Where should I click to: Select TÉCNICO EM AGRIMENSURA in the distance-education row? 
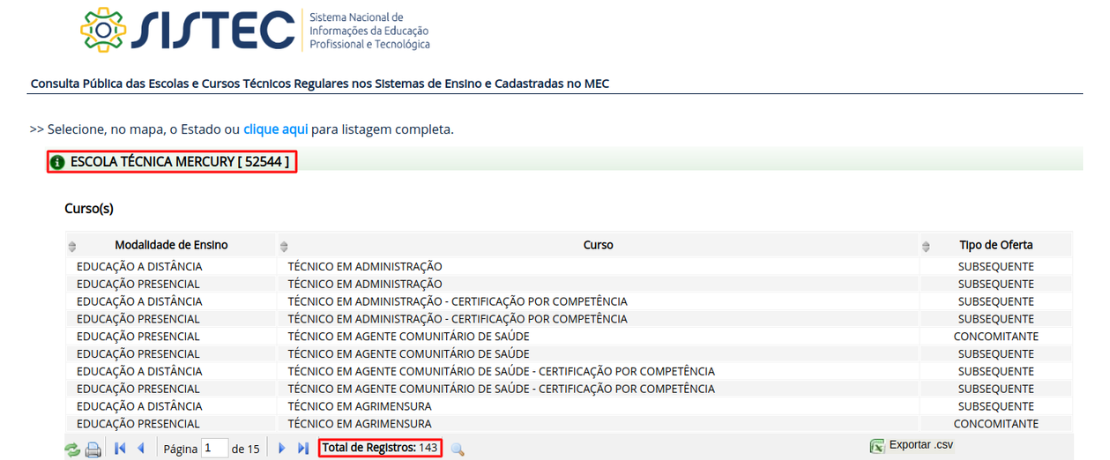click(360, 406)
